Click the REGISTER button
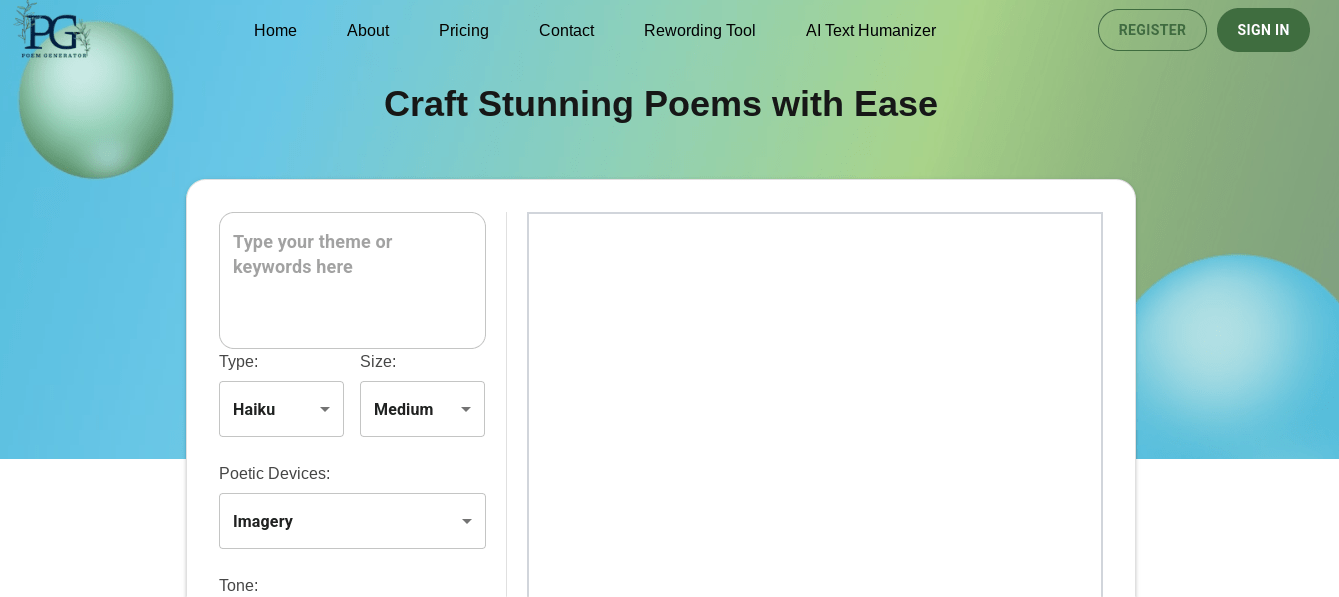The width and height of the screenshot is (1339, 597). [1152, 30]
